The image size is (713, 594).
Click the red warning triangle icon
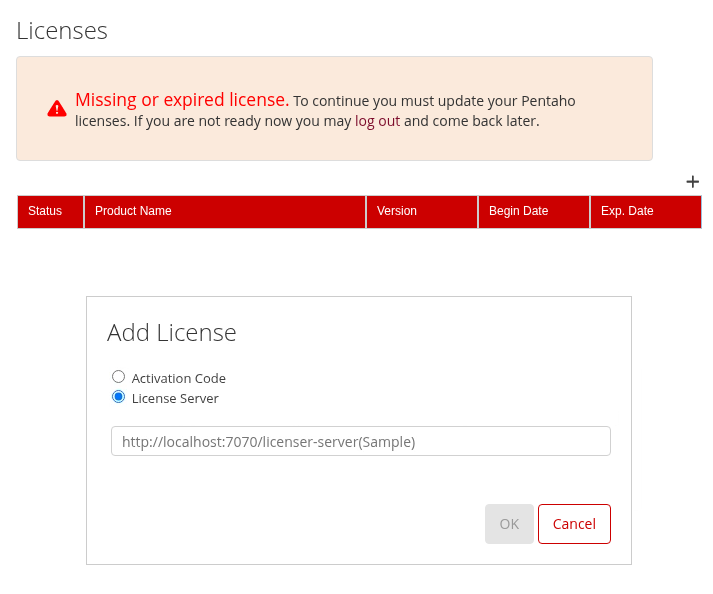[57, 109]
